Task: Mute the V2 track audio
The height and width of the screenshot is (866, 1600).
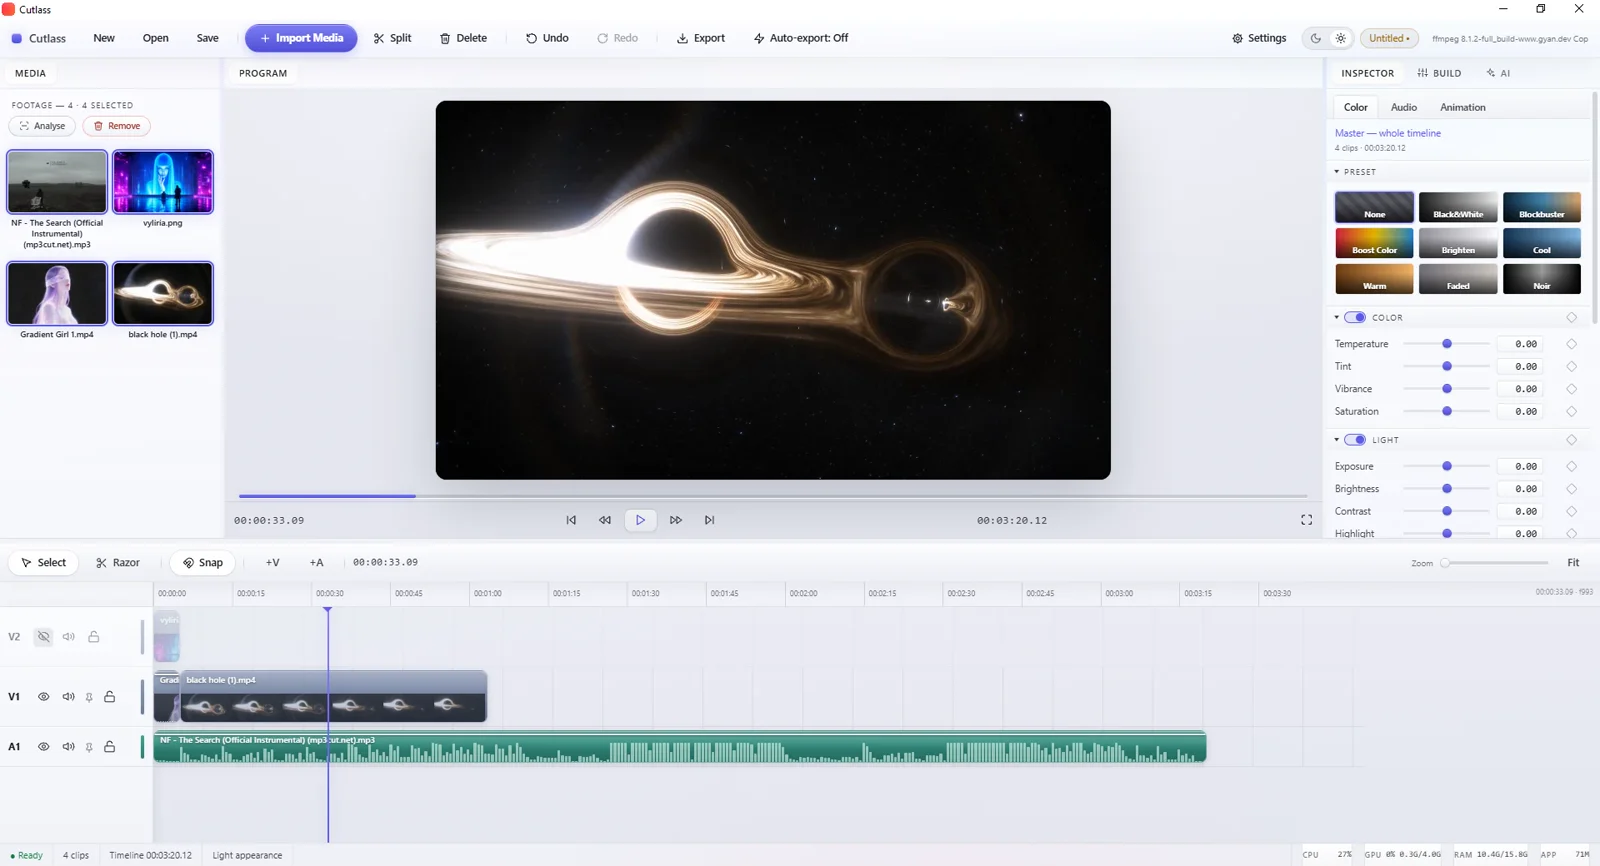Action: 68,637
